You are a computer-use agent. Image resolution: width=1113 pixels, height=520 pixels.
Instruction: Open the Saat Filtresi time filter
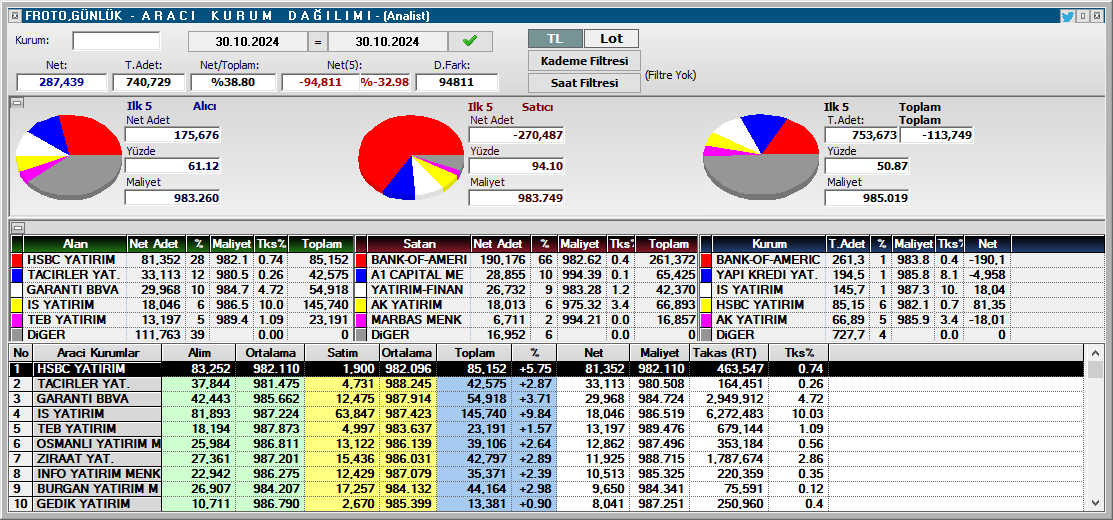[584, 83]
